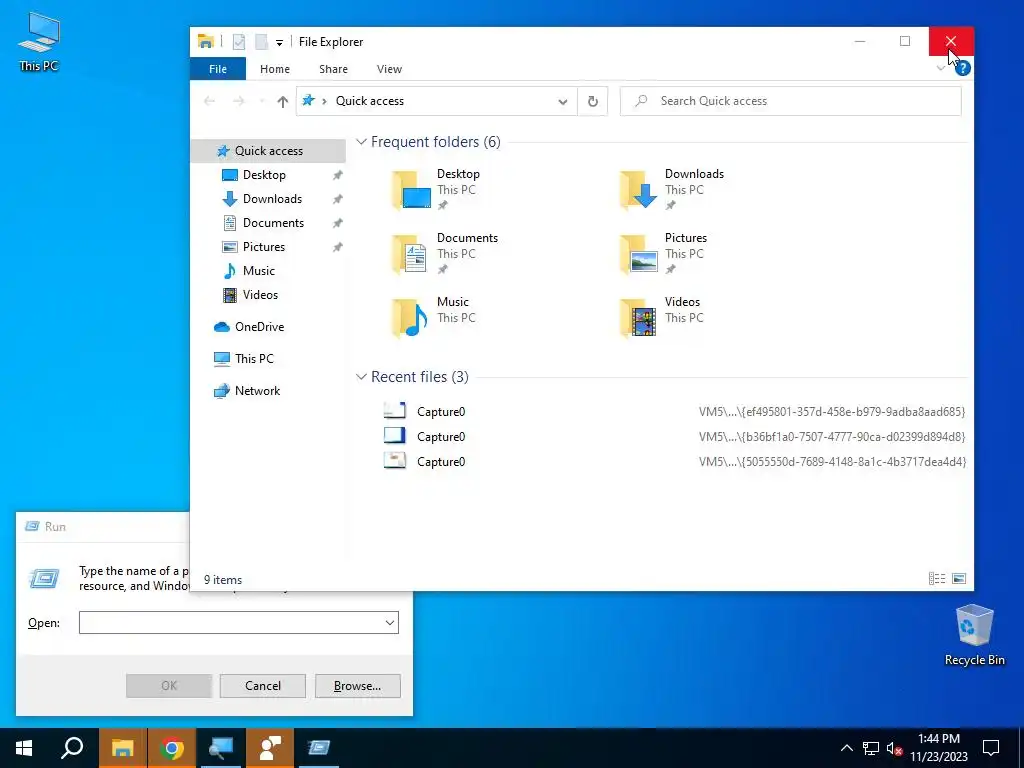Switch to Details view icon in status bar
Screen dimensions: 1024x768
(x=936, y=579)
